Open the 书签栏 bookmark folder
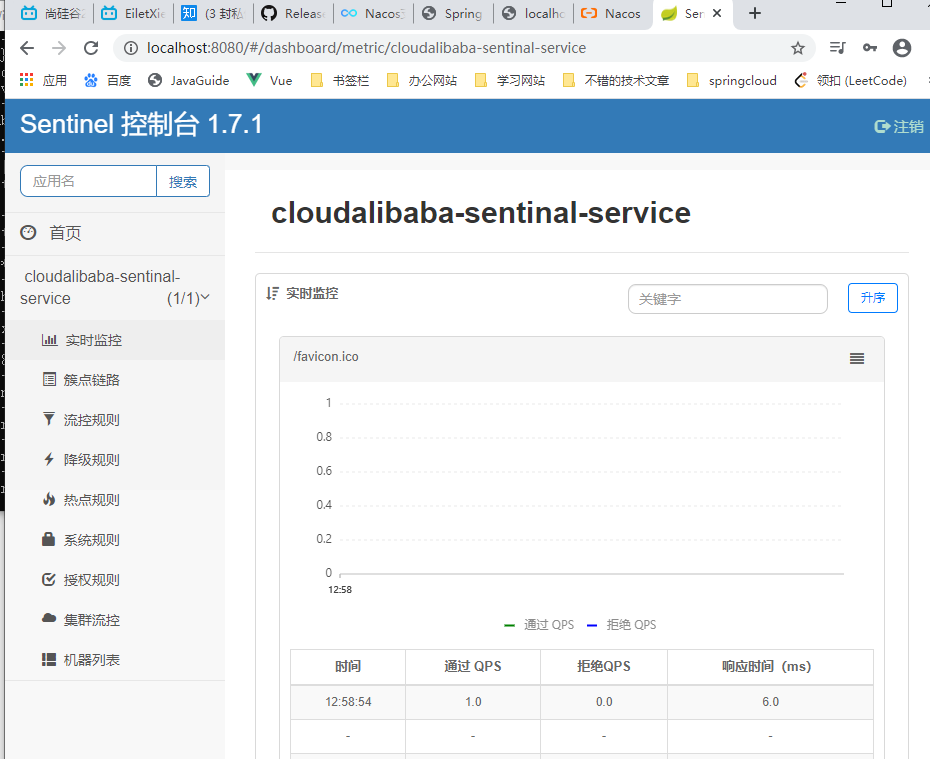 pyautogui.click(x=340, y=80)
